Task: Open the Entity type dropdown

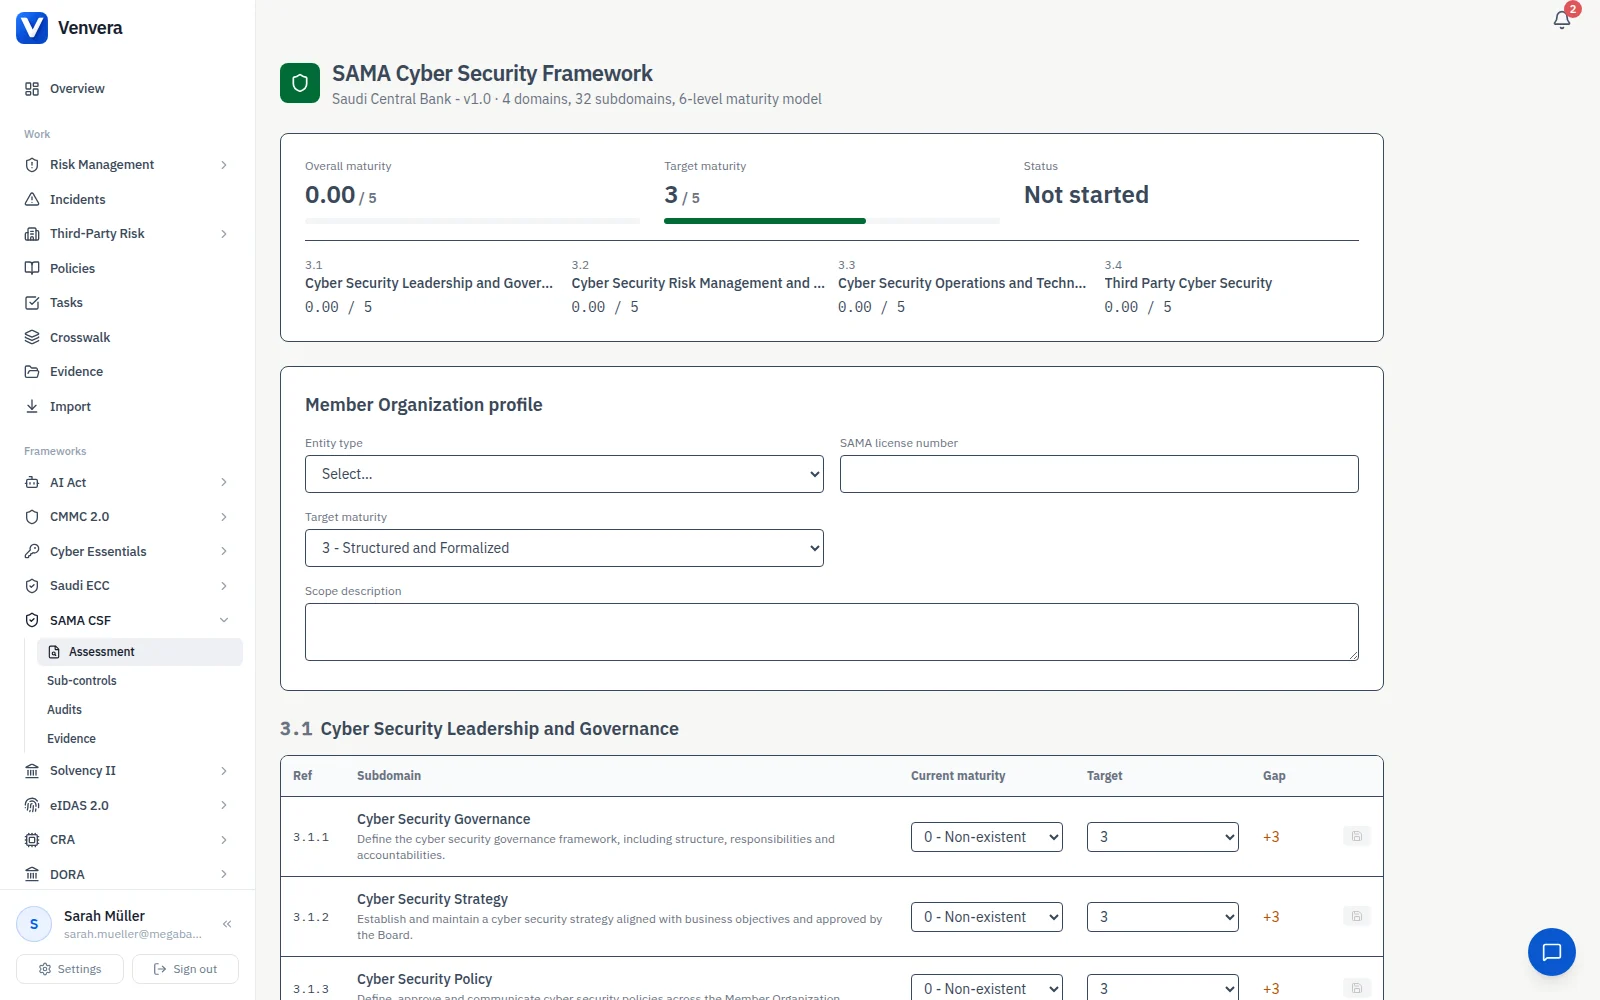Action: click(x=564, y=474)
